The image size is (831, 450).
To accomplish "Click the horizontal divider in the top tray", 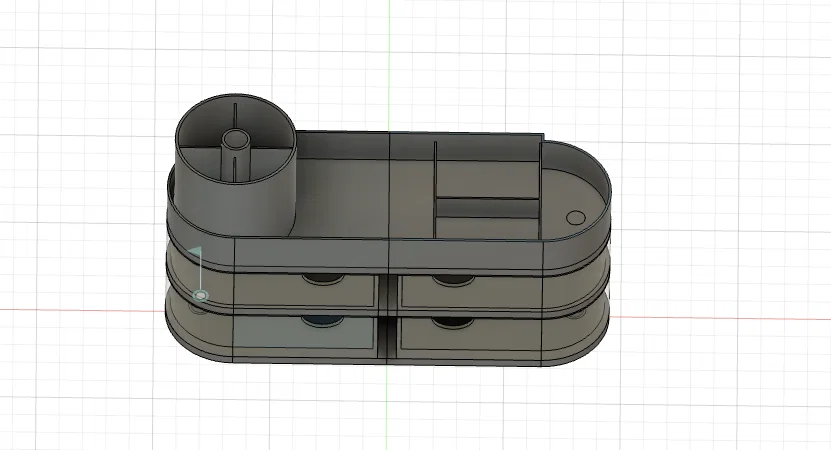I will (x=487, y=208).
